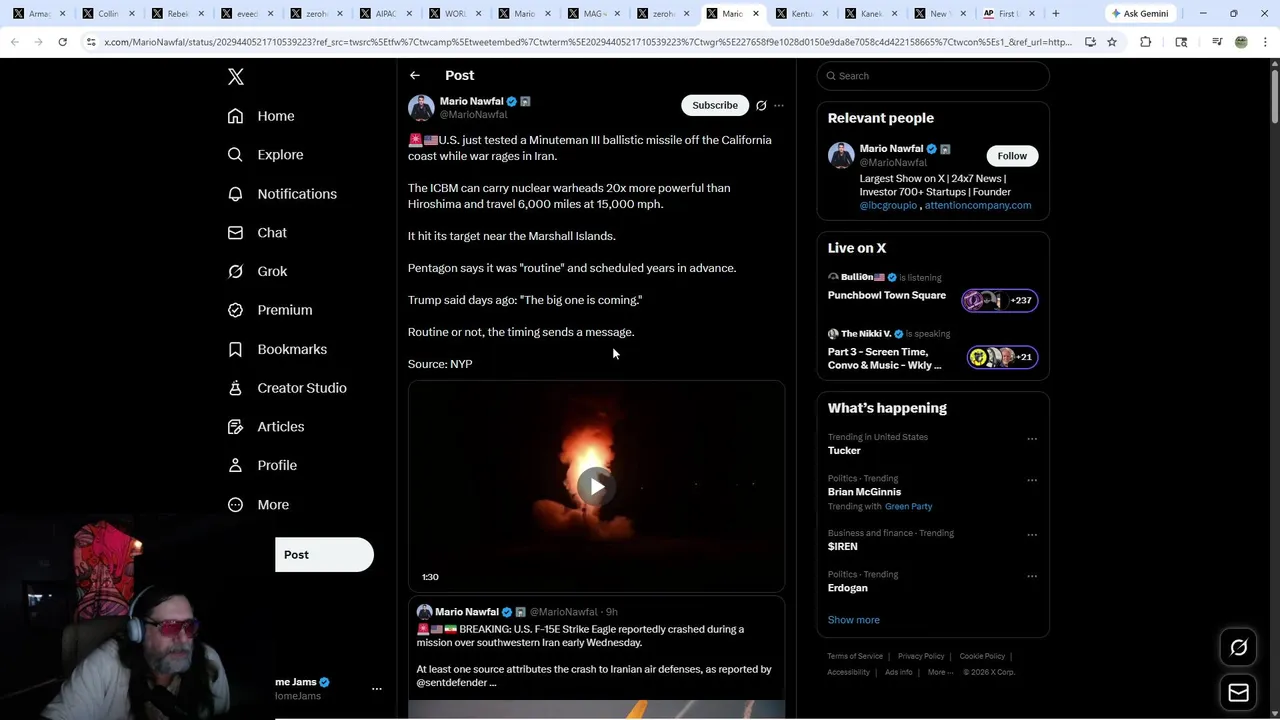
Task: Click the white Post button
Action: pos(324,555)
